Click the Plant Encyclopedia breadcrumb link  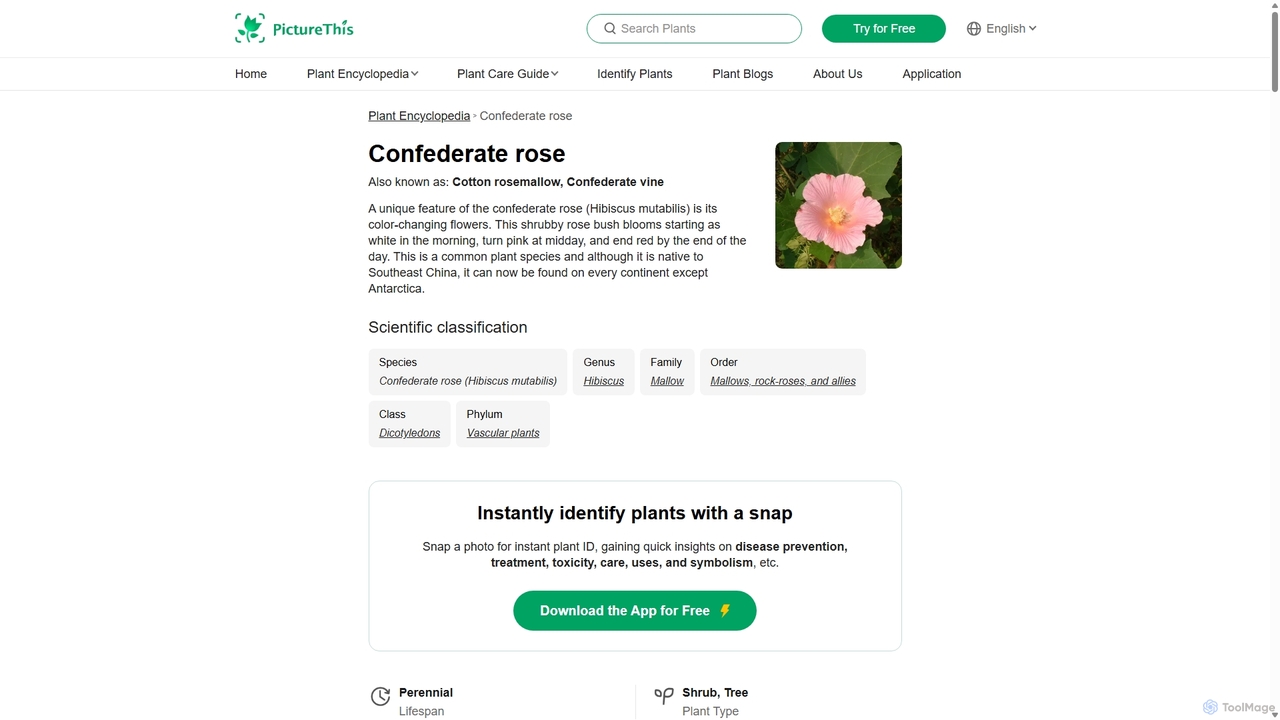(x=419, y=116)
